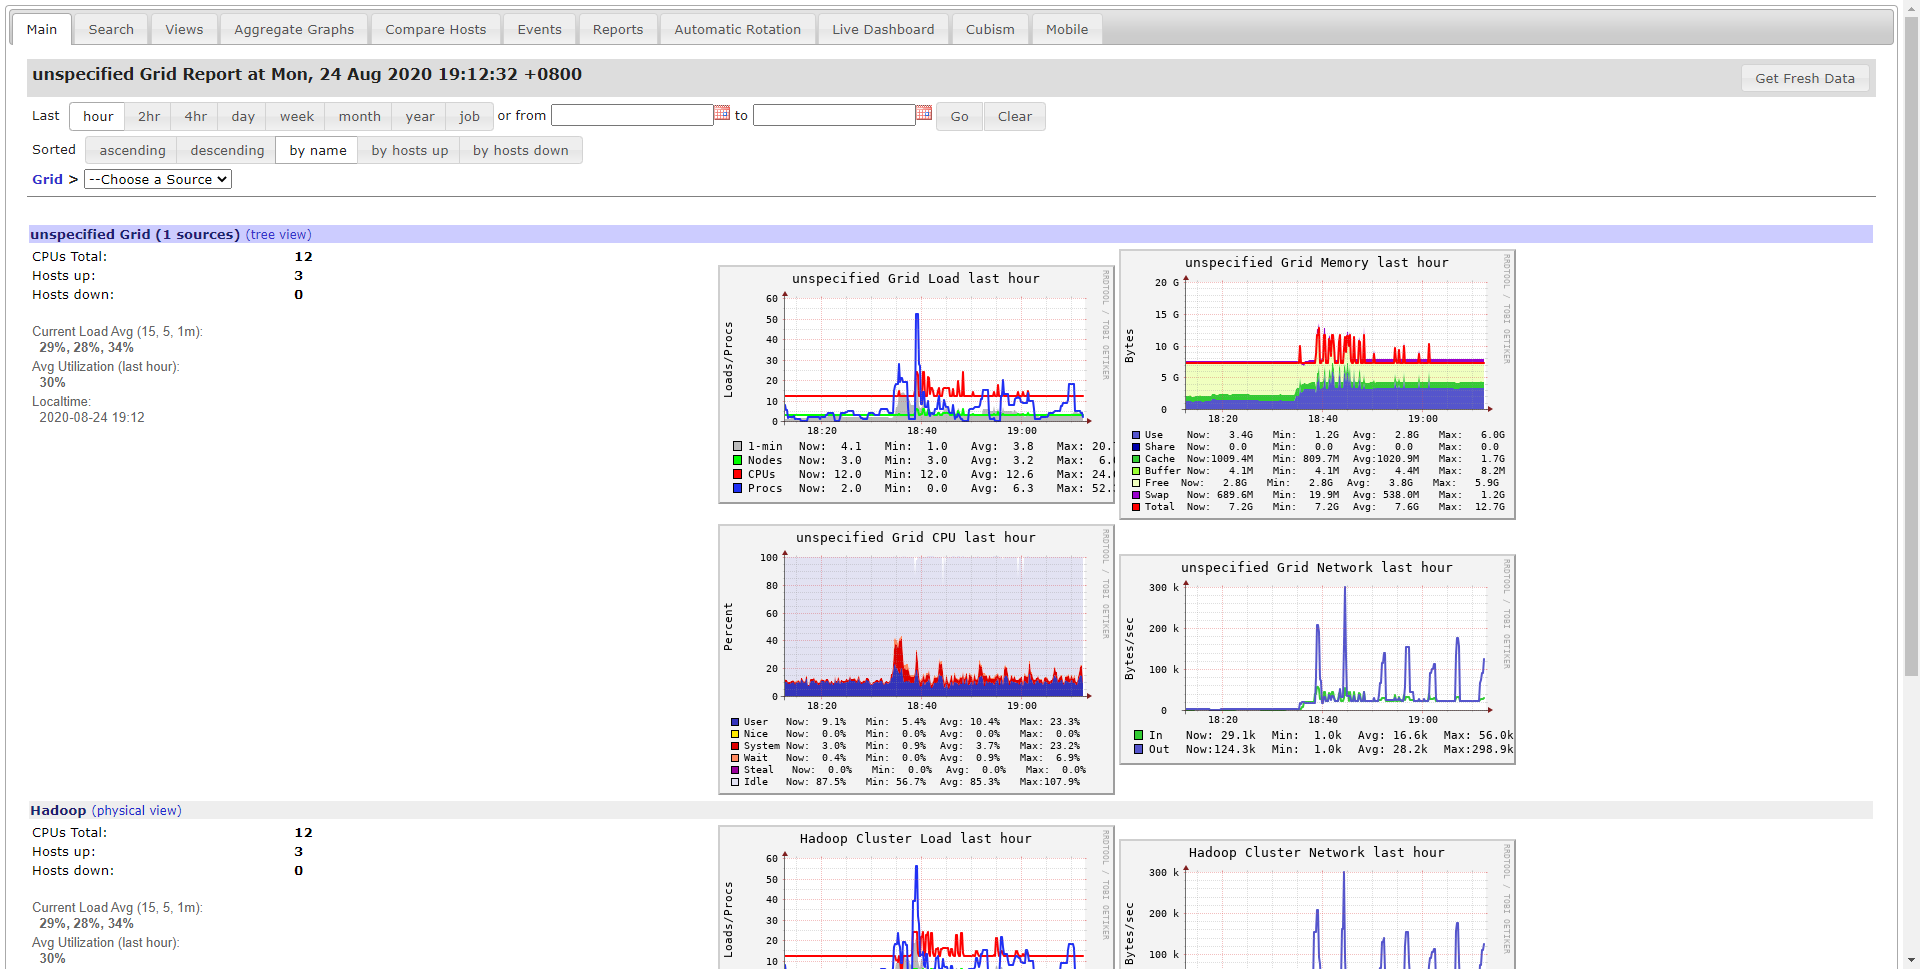The height and width of the screenshot is (969, 1920).
Task: Click the Get Fresh Data button
Action: [x=1805, y=79]
